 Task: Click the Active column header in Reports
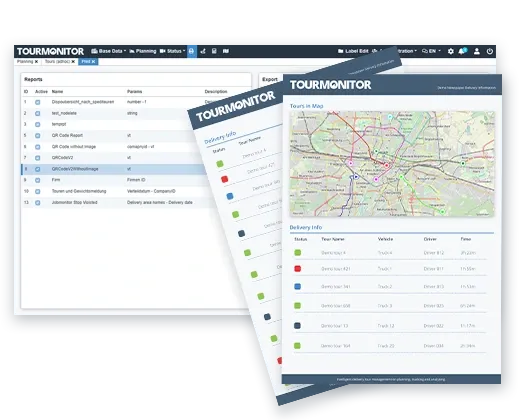[x=41, y=92]
